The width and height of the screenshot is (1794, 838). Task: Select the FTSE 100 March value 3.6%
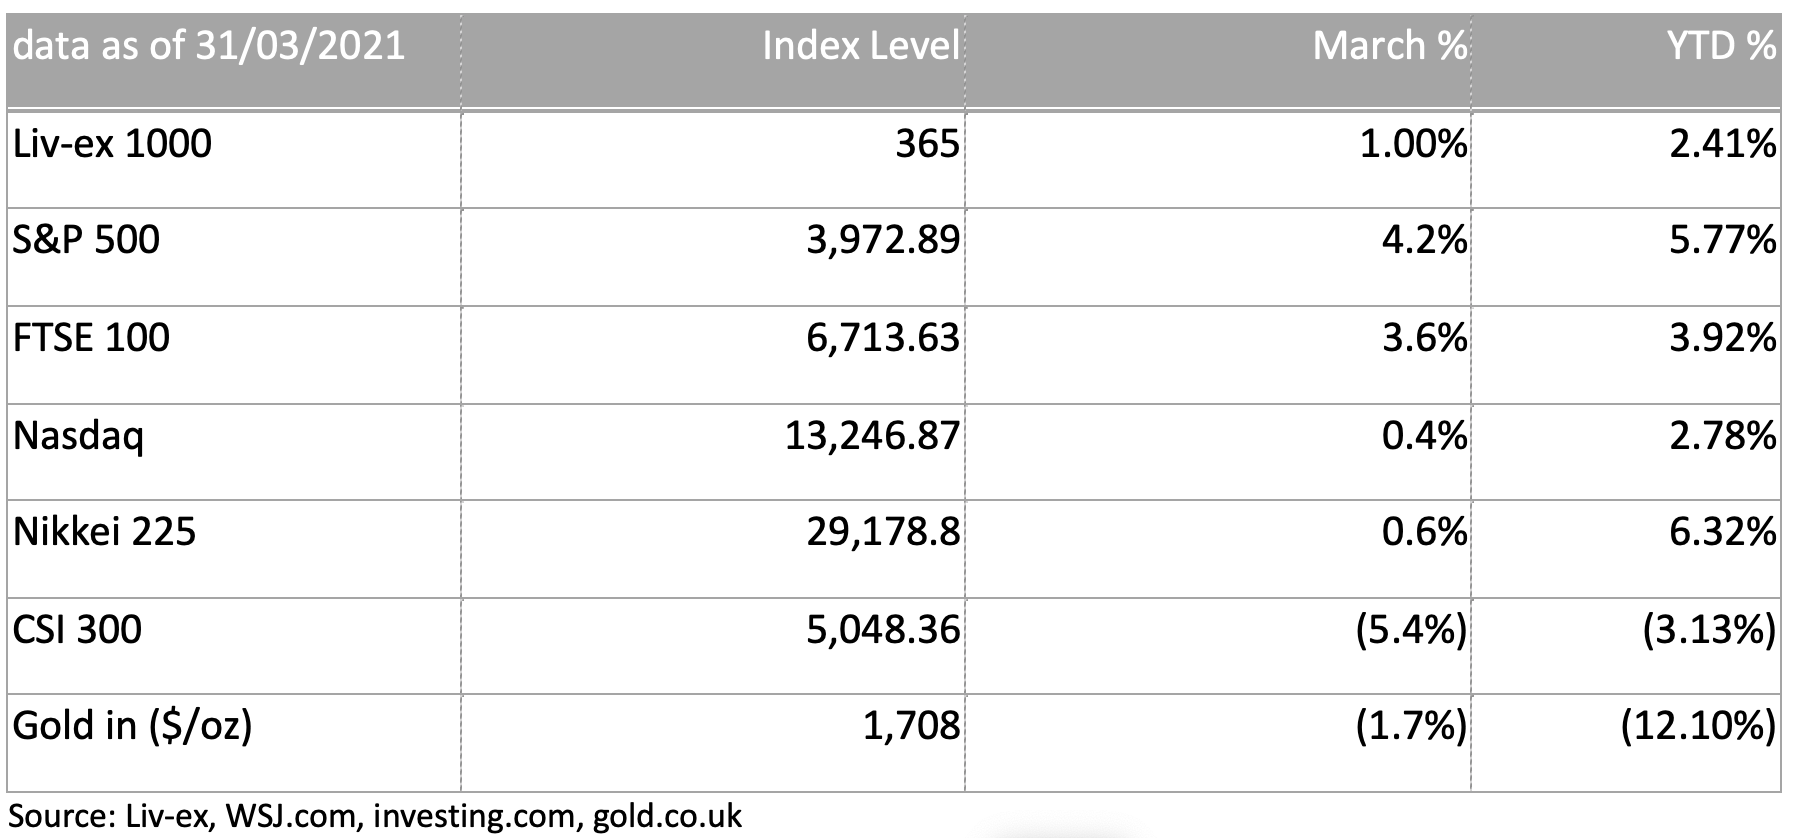tap(1424, 338)
